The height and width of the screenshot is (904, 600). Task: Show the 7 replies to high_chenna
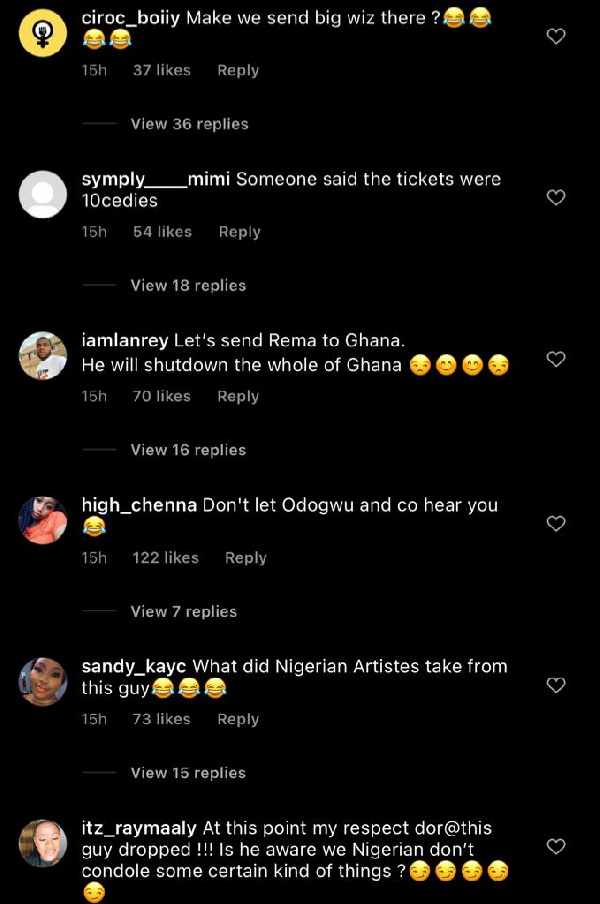click(x=182, y=611)
